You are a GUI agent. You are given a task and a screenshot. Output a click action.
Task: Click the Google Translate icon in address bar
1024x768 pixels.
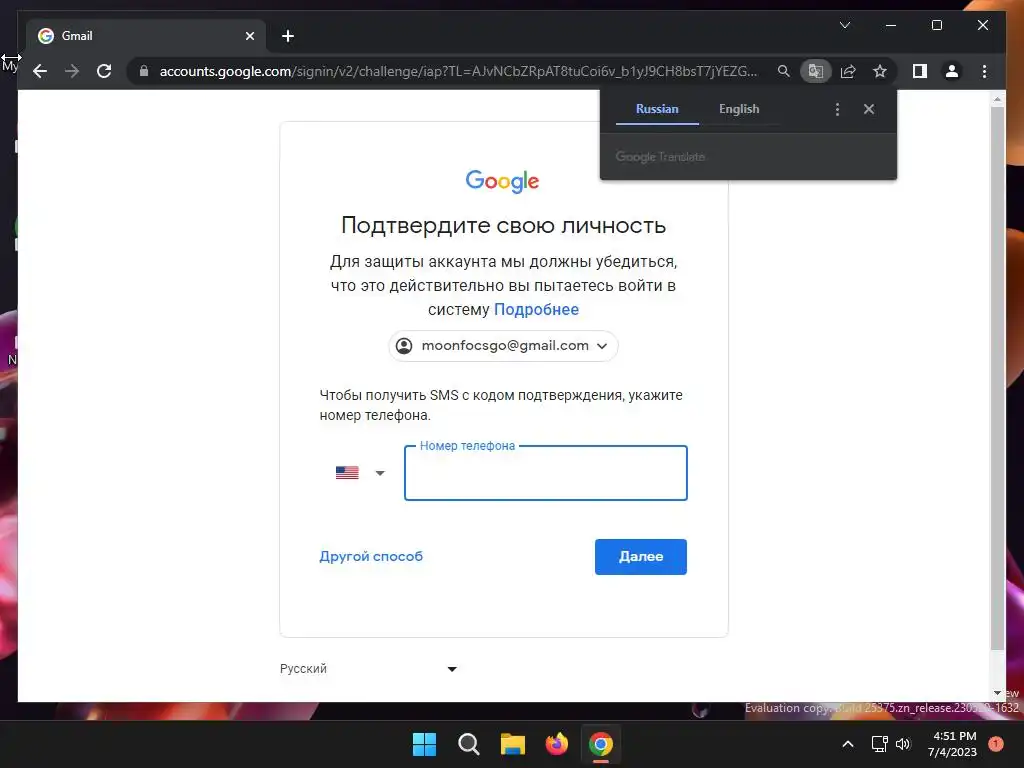[816, 71]
